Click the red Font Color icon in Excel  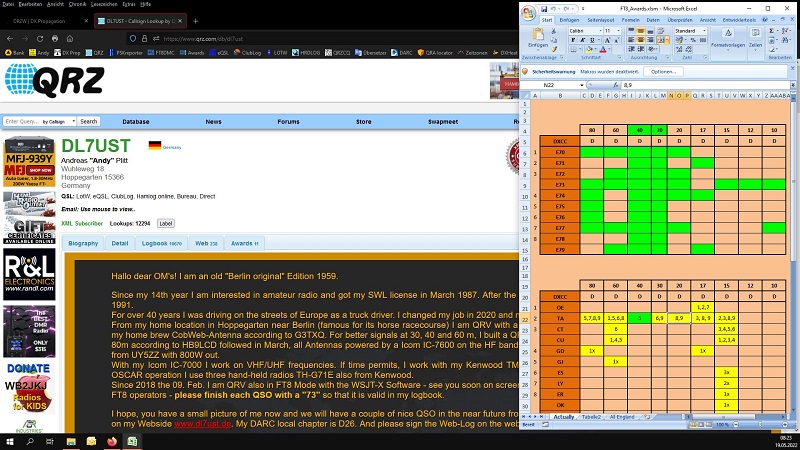click(x=603, y=49)
